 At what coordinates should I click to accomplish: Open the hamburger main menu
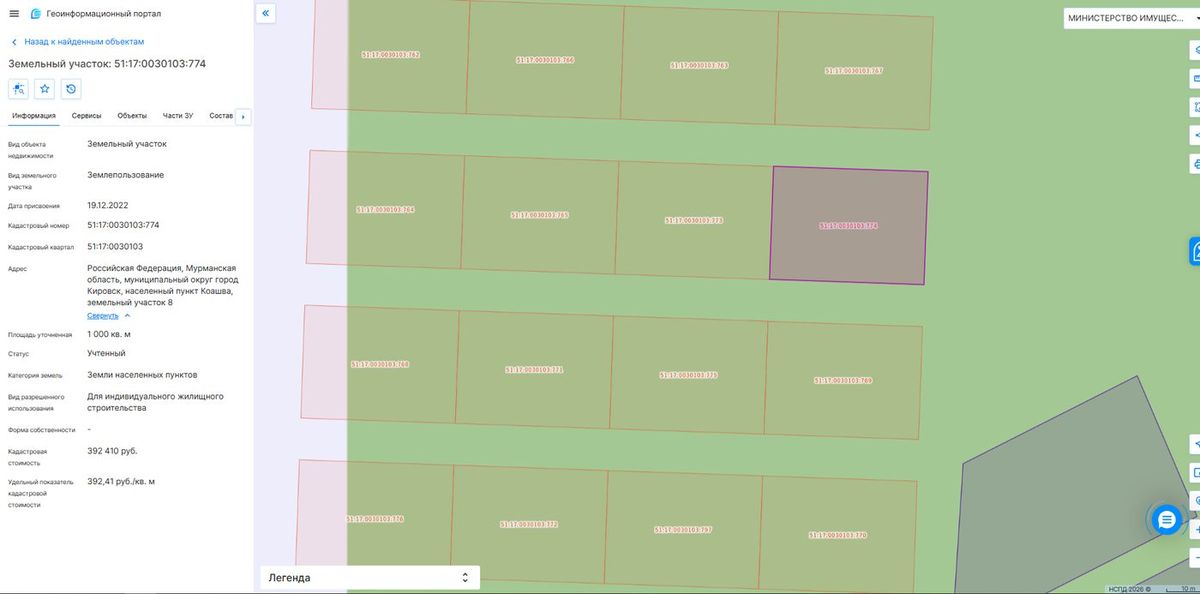point(14,14)
